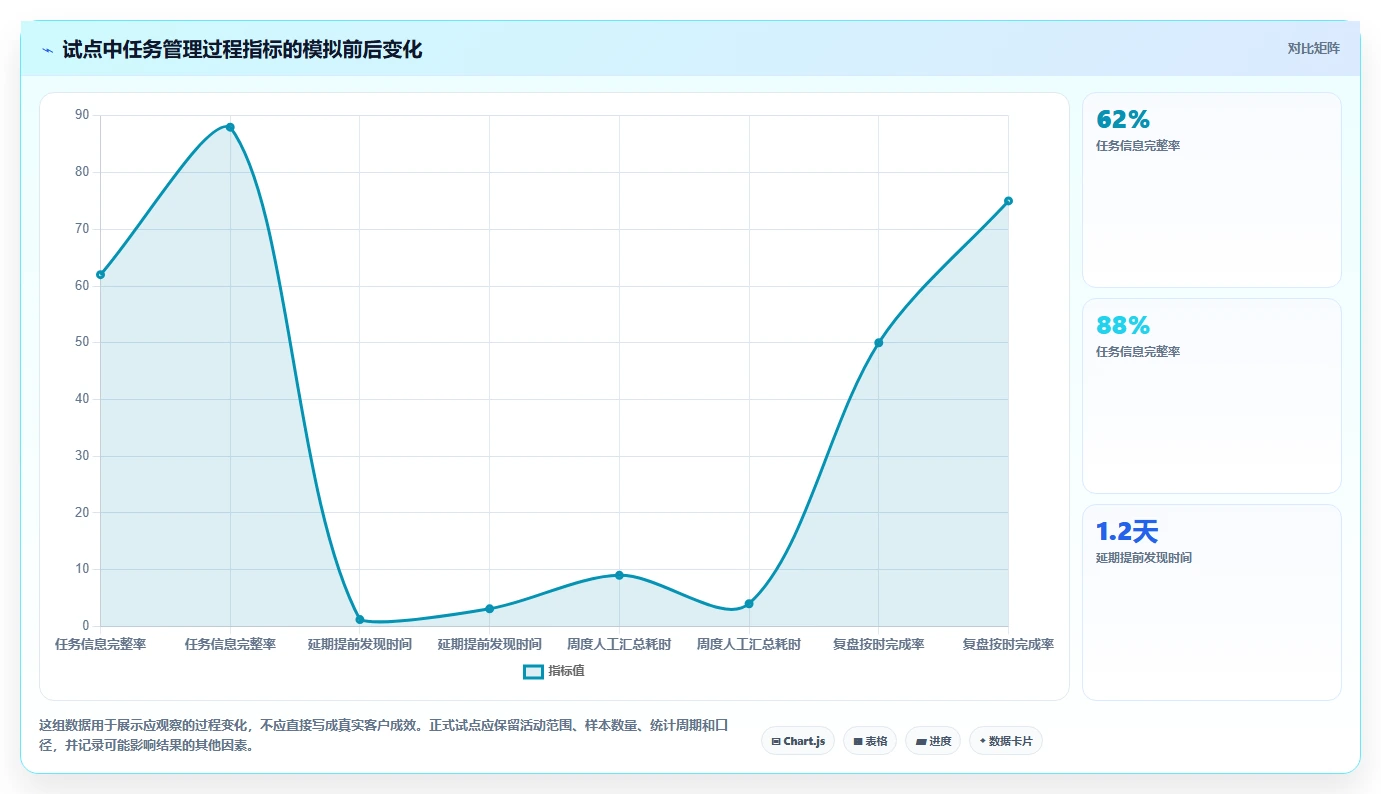Click the 延期提前发现时间 caption under 1.2天
Screen dimensions: 1381x794
click(x=1144, y=558)
